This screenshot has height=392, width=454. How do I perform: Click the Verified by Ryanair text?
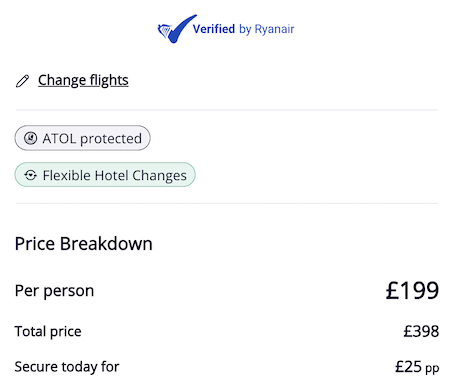[x=243, y=29]
